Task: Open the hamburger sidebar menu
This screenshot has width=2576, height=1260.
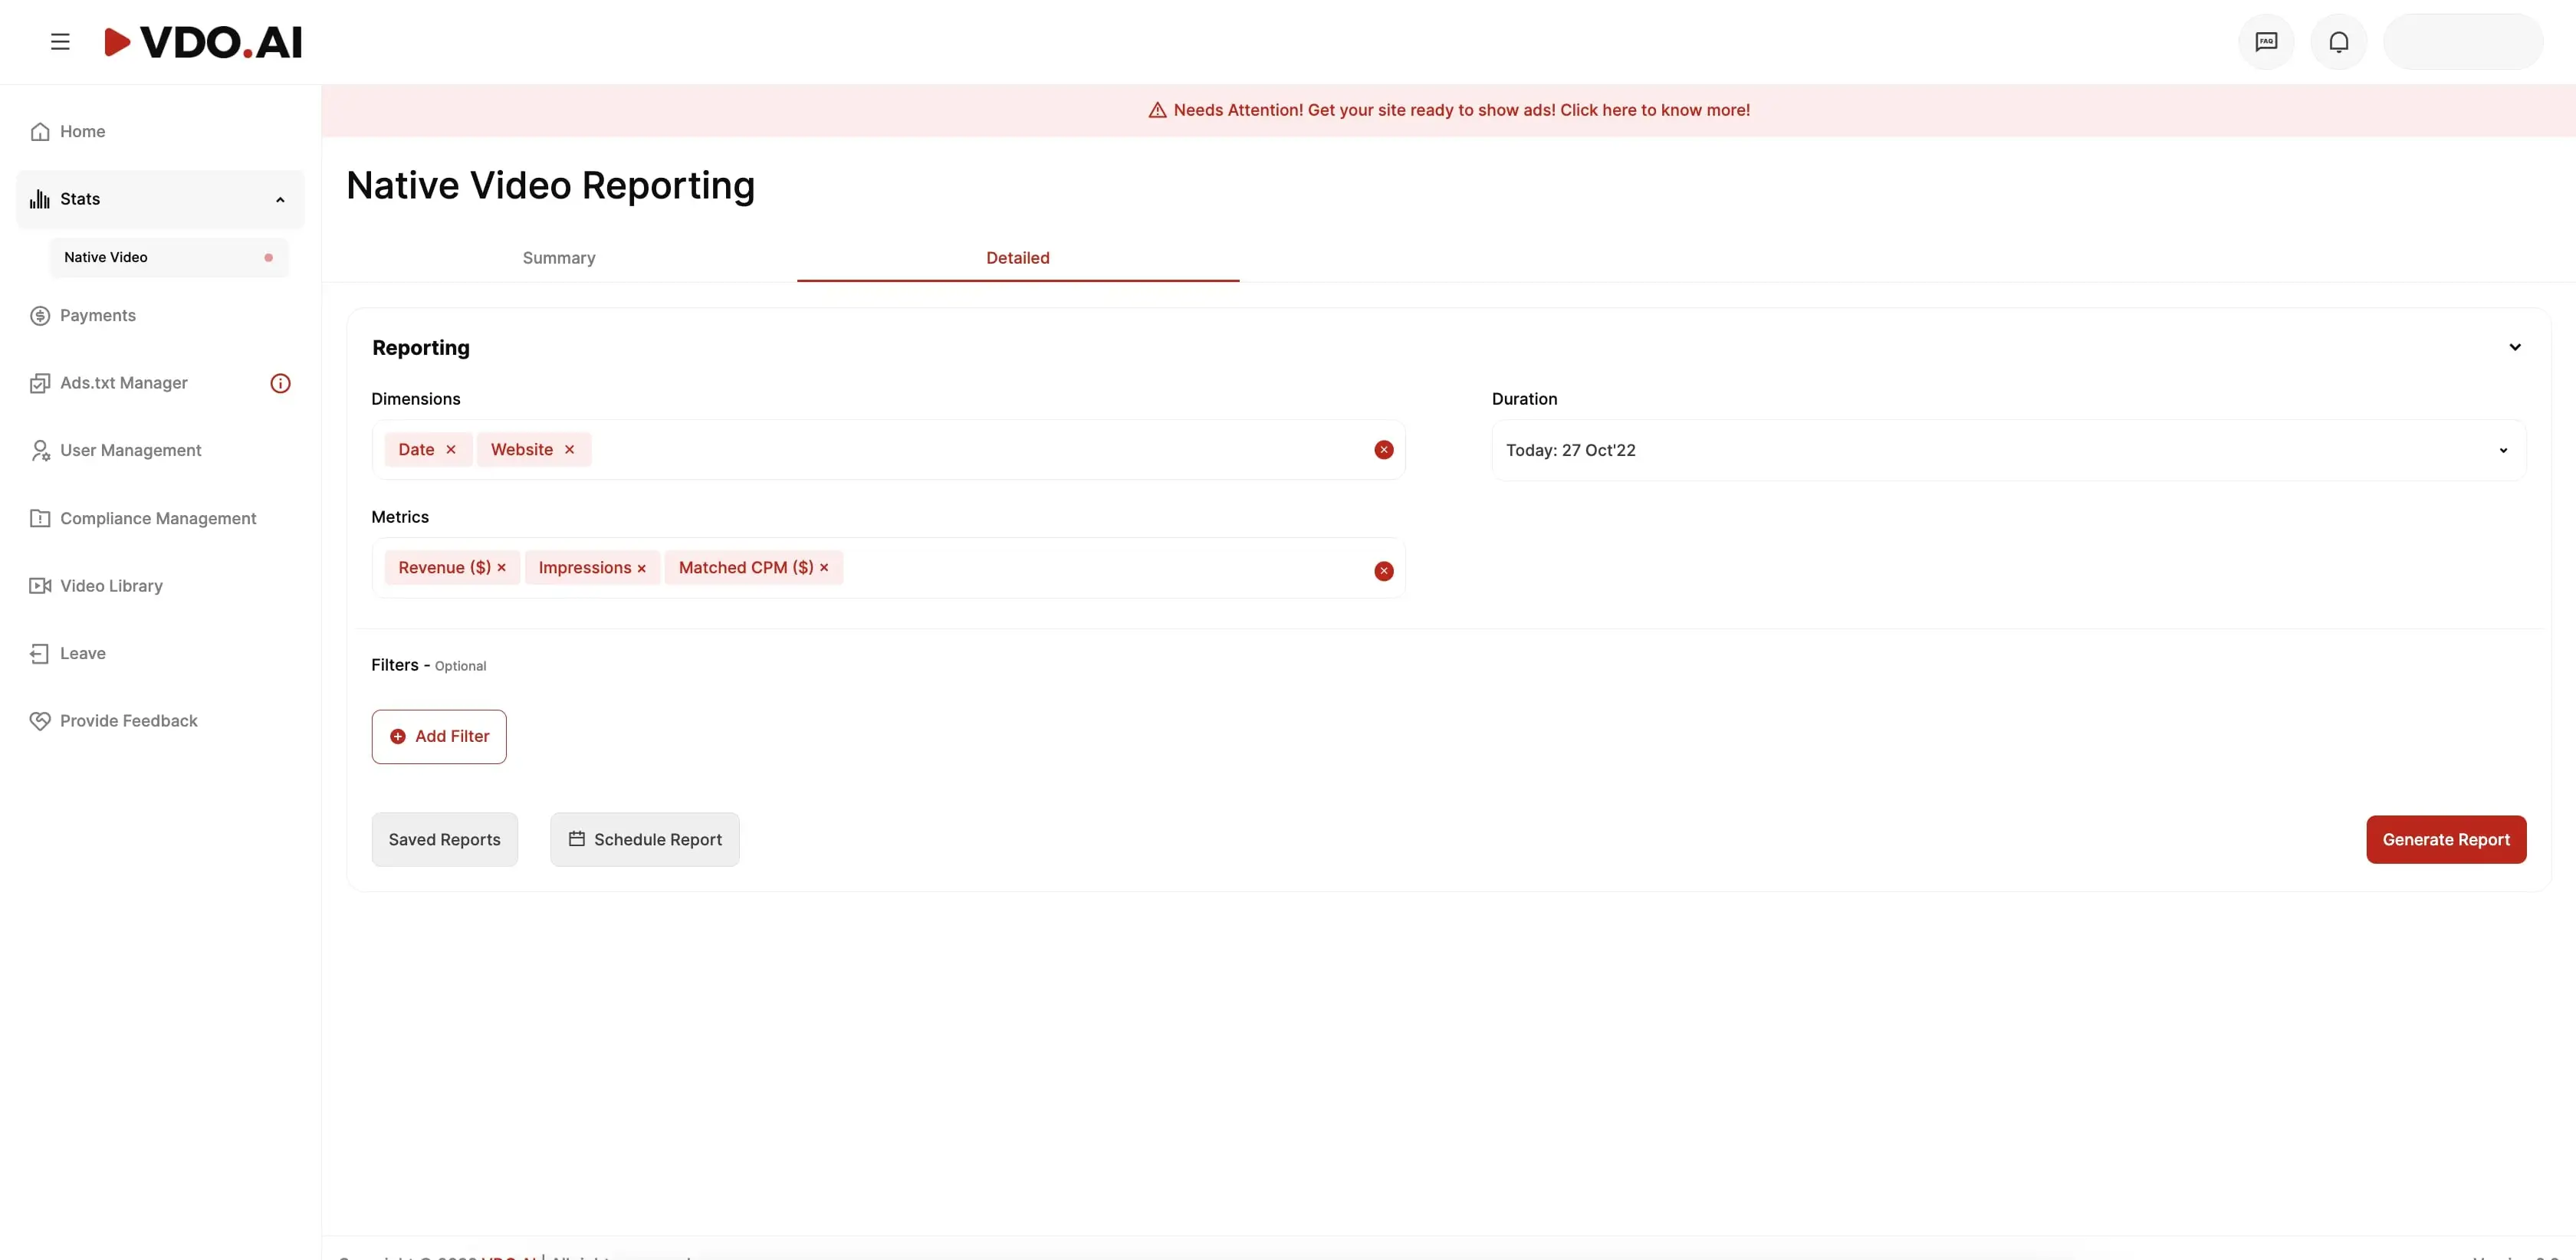Action: [x=60, y=42]
